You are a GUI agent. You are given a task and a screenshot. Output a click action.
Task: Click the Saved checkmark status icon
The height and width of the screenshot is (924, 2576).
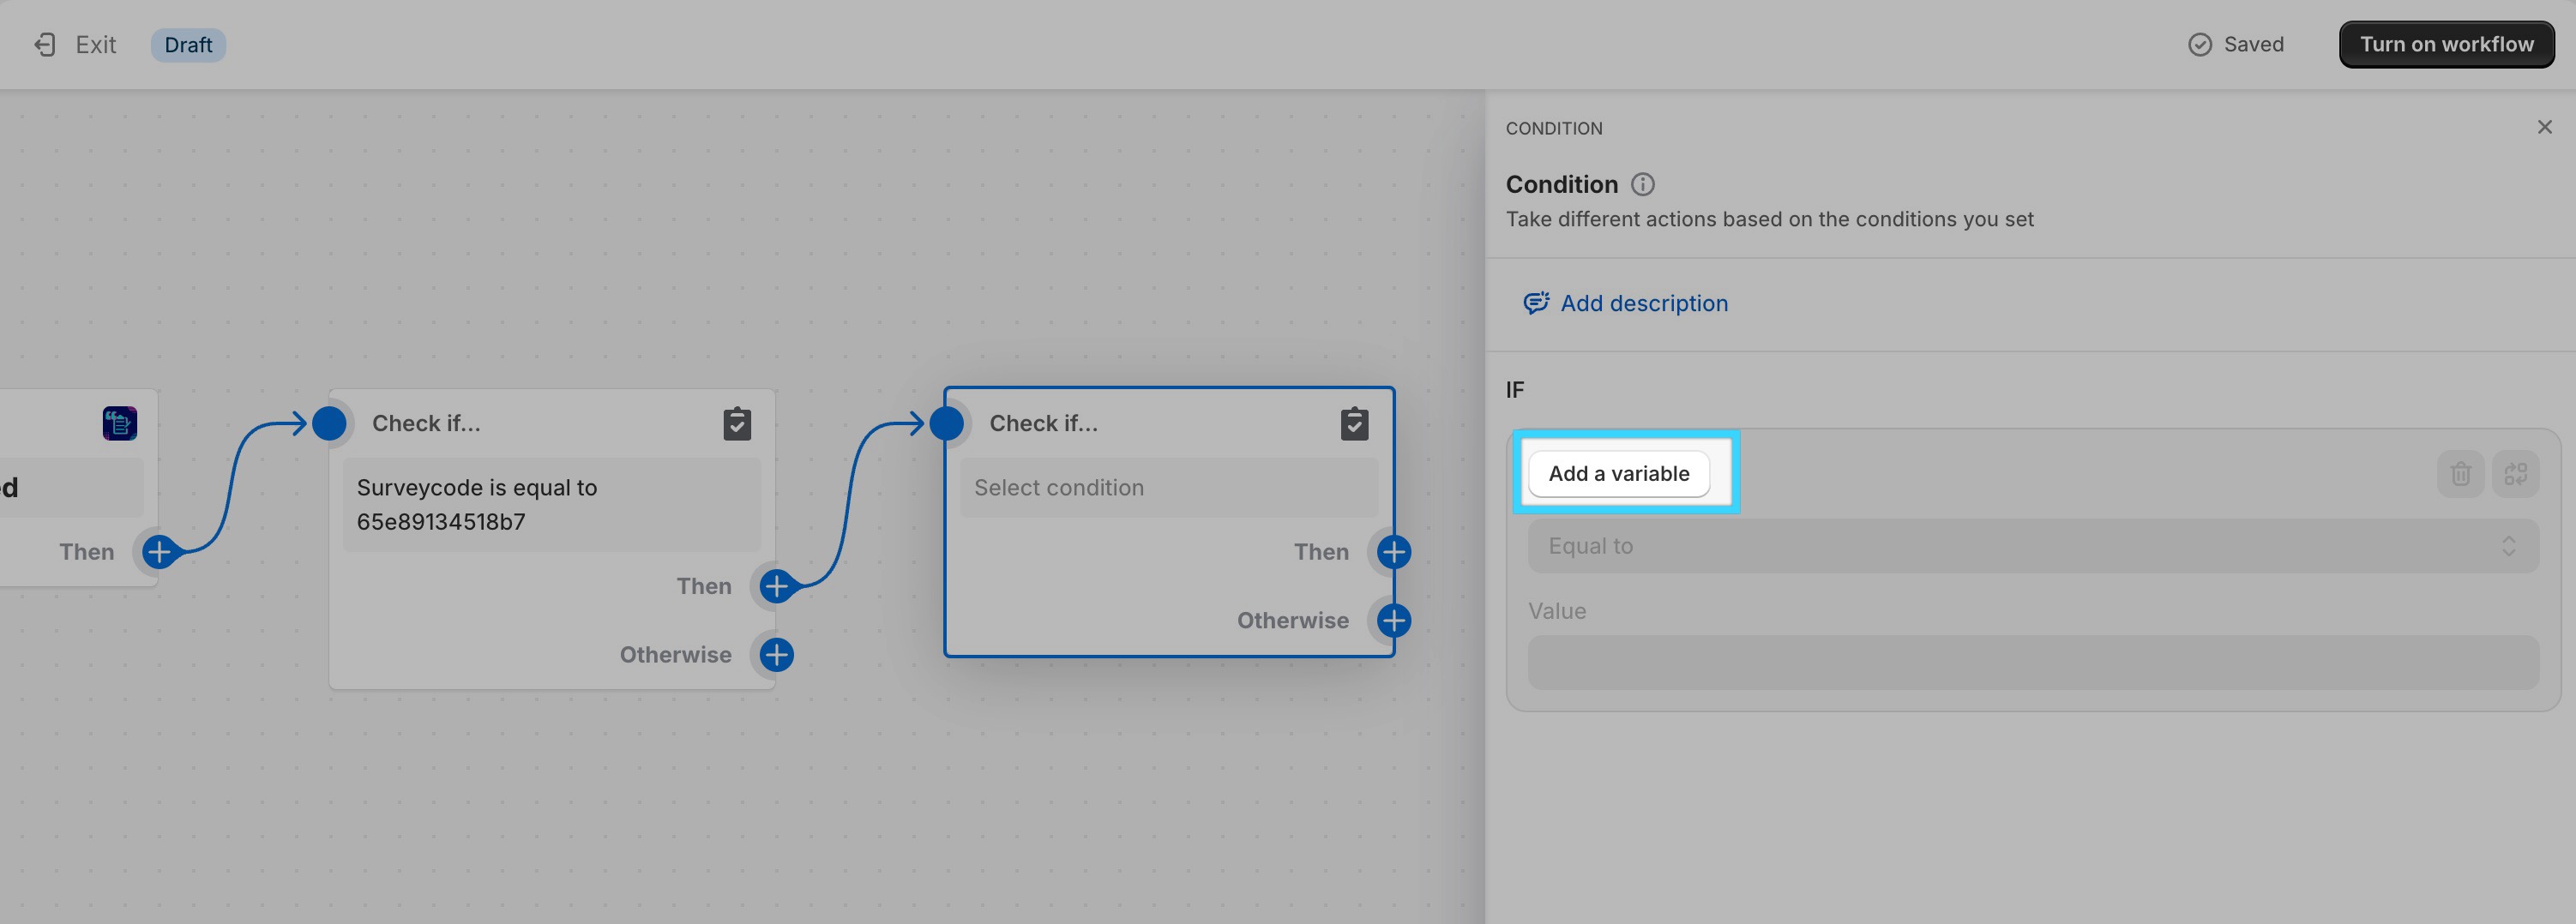(x=2199, y=44)
